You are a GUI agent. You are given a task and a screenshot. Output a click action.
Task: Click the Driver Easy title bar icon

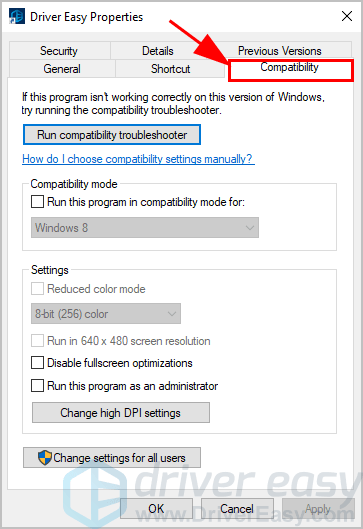click(17, 17)
